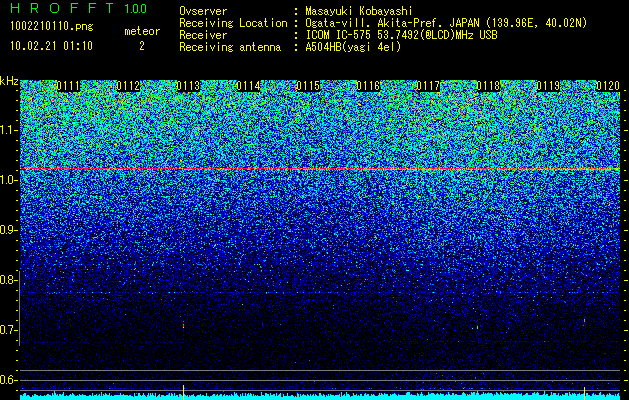
Task: Select the 0115 time marker
Action: pos(308,86)
